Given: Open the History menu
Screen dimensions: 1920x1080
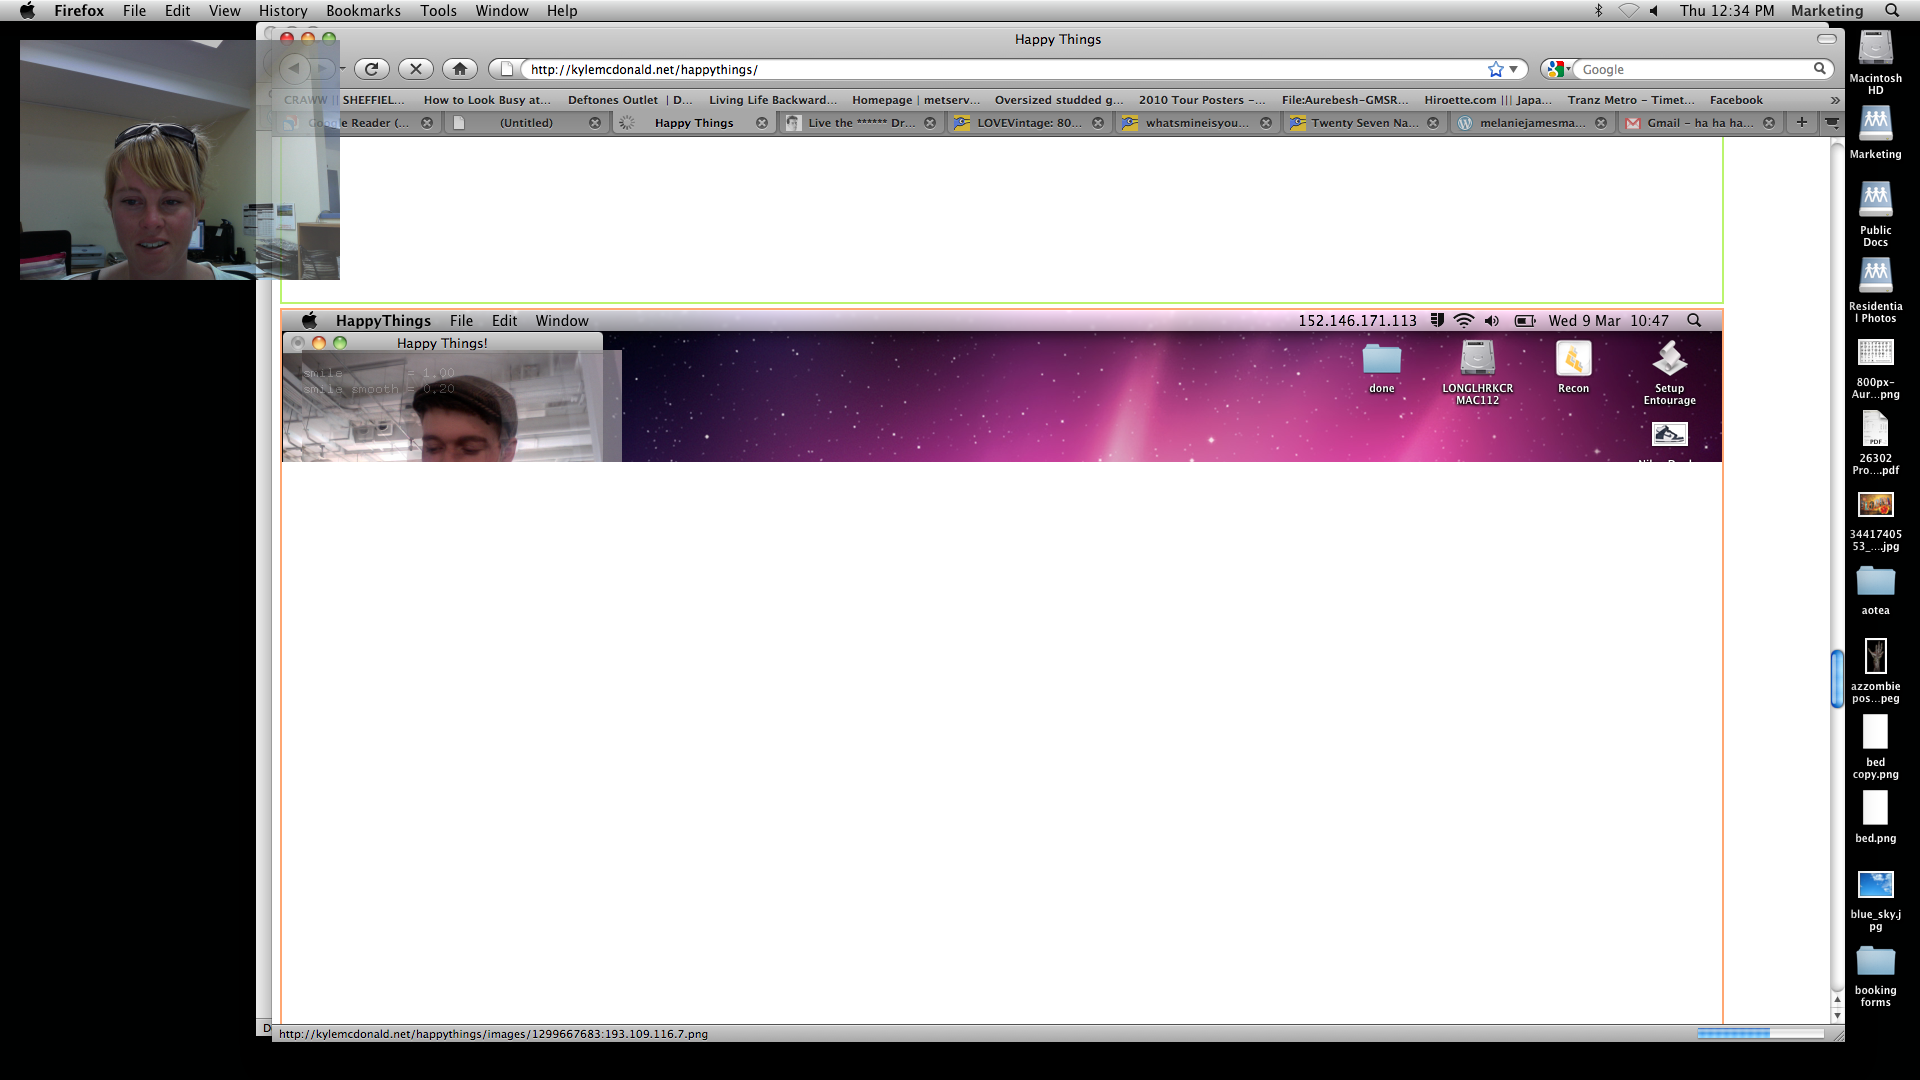Looking at the screenshot, I should (283, 11).
